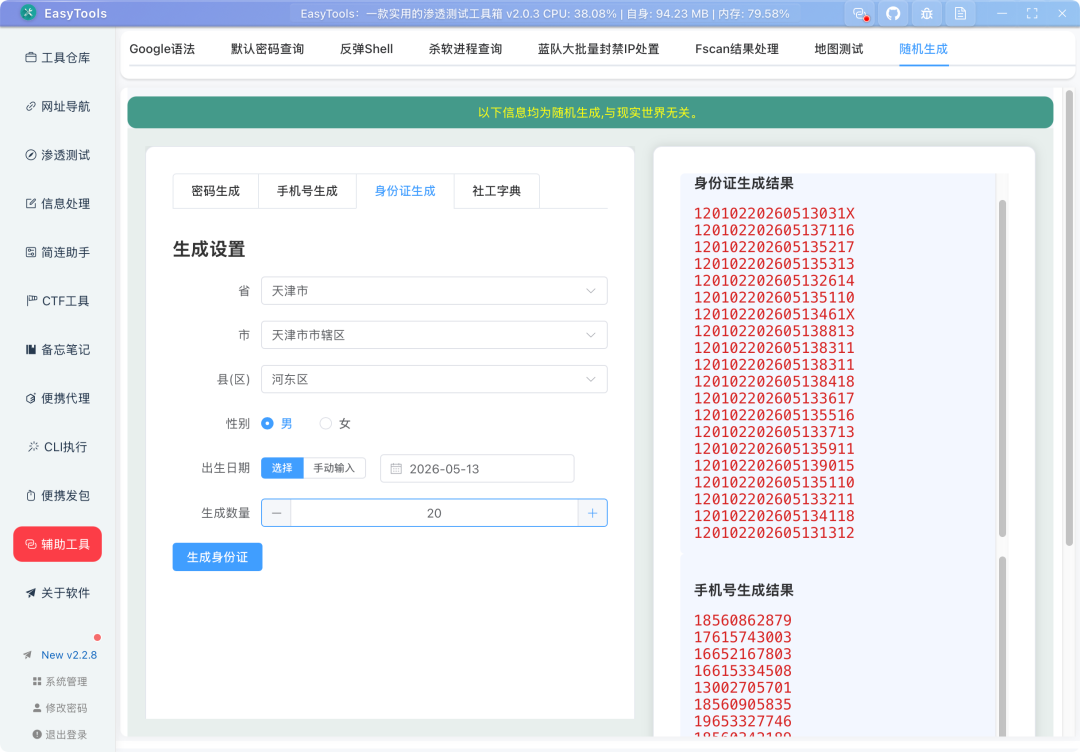Click the main page scrollbar at far right
The height and width of the screenshot is (752, 1080).
pyautogui.click(x=1069, y=317)
